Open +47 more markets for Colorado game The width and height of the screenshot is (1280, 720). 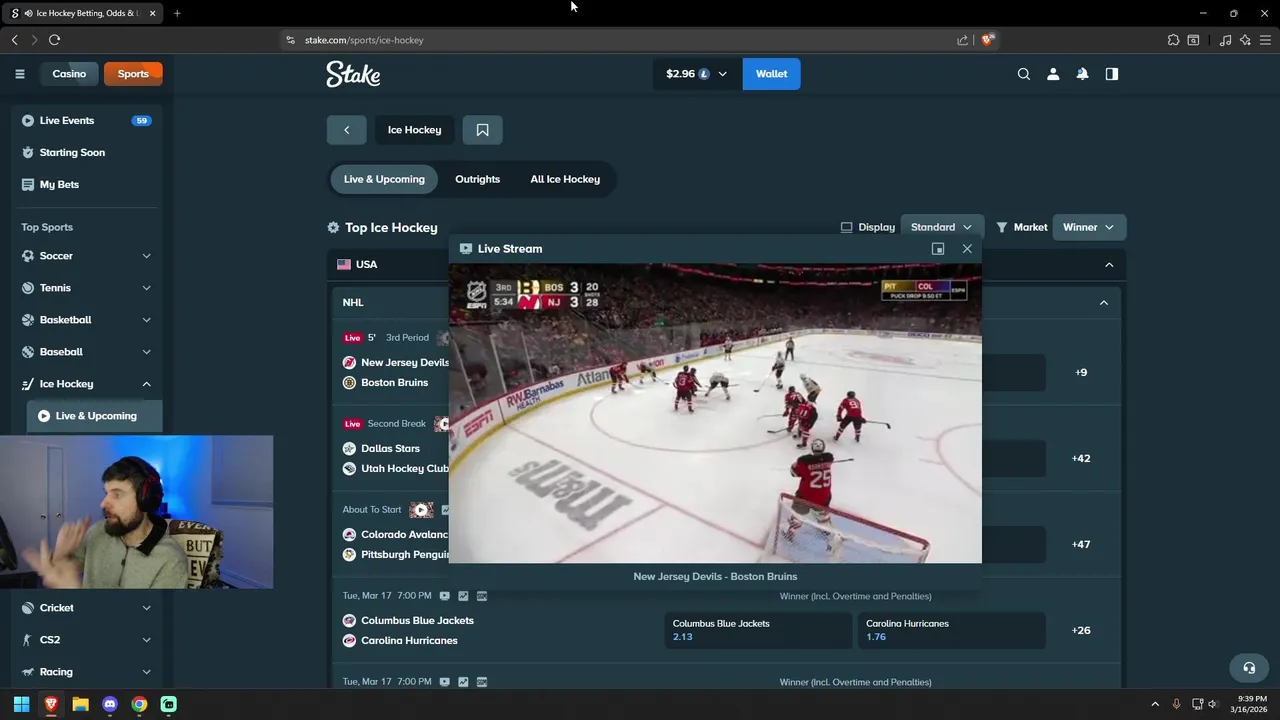point(1081,545)
